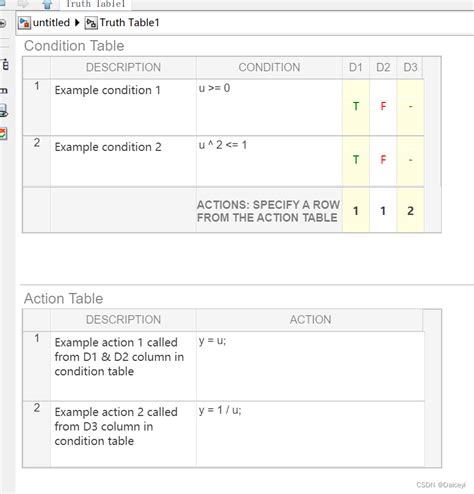Image resolution: width=474 pixels, height=494 pixels.
Task: Toggle D2 value for condition 1
Action: [x=383, y=107]
